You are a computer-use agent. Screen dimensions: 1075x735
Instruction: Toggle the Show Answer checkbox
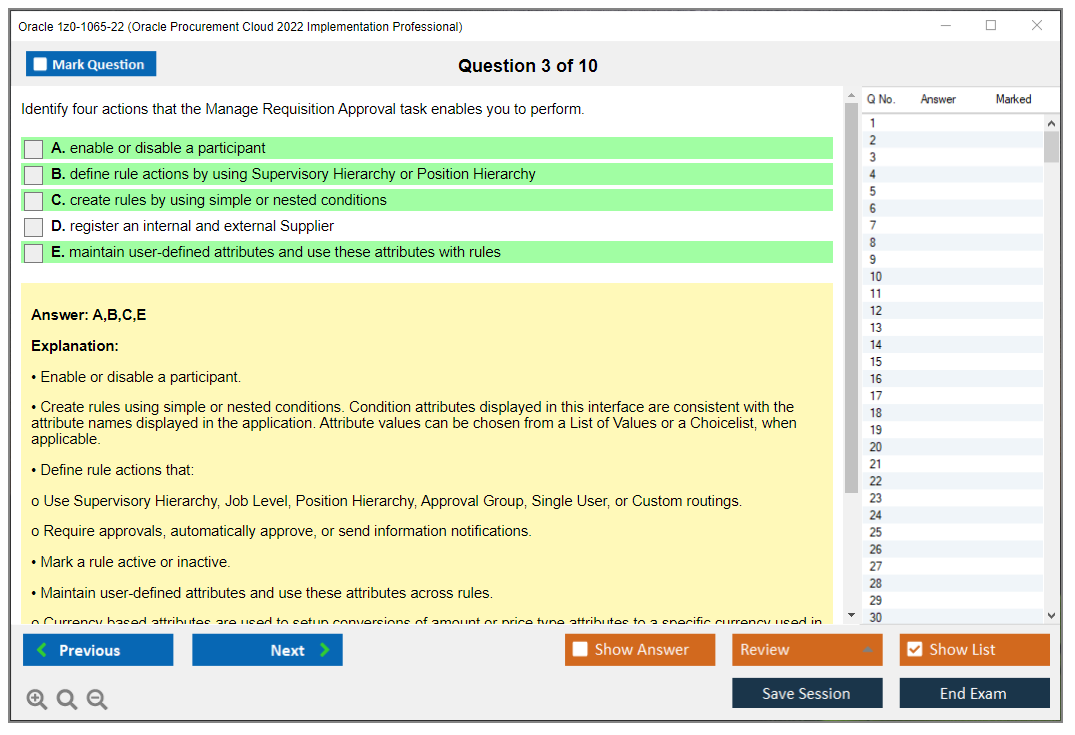(x=580, y=650)
